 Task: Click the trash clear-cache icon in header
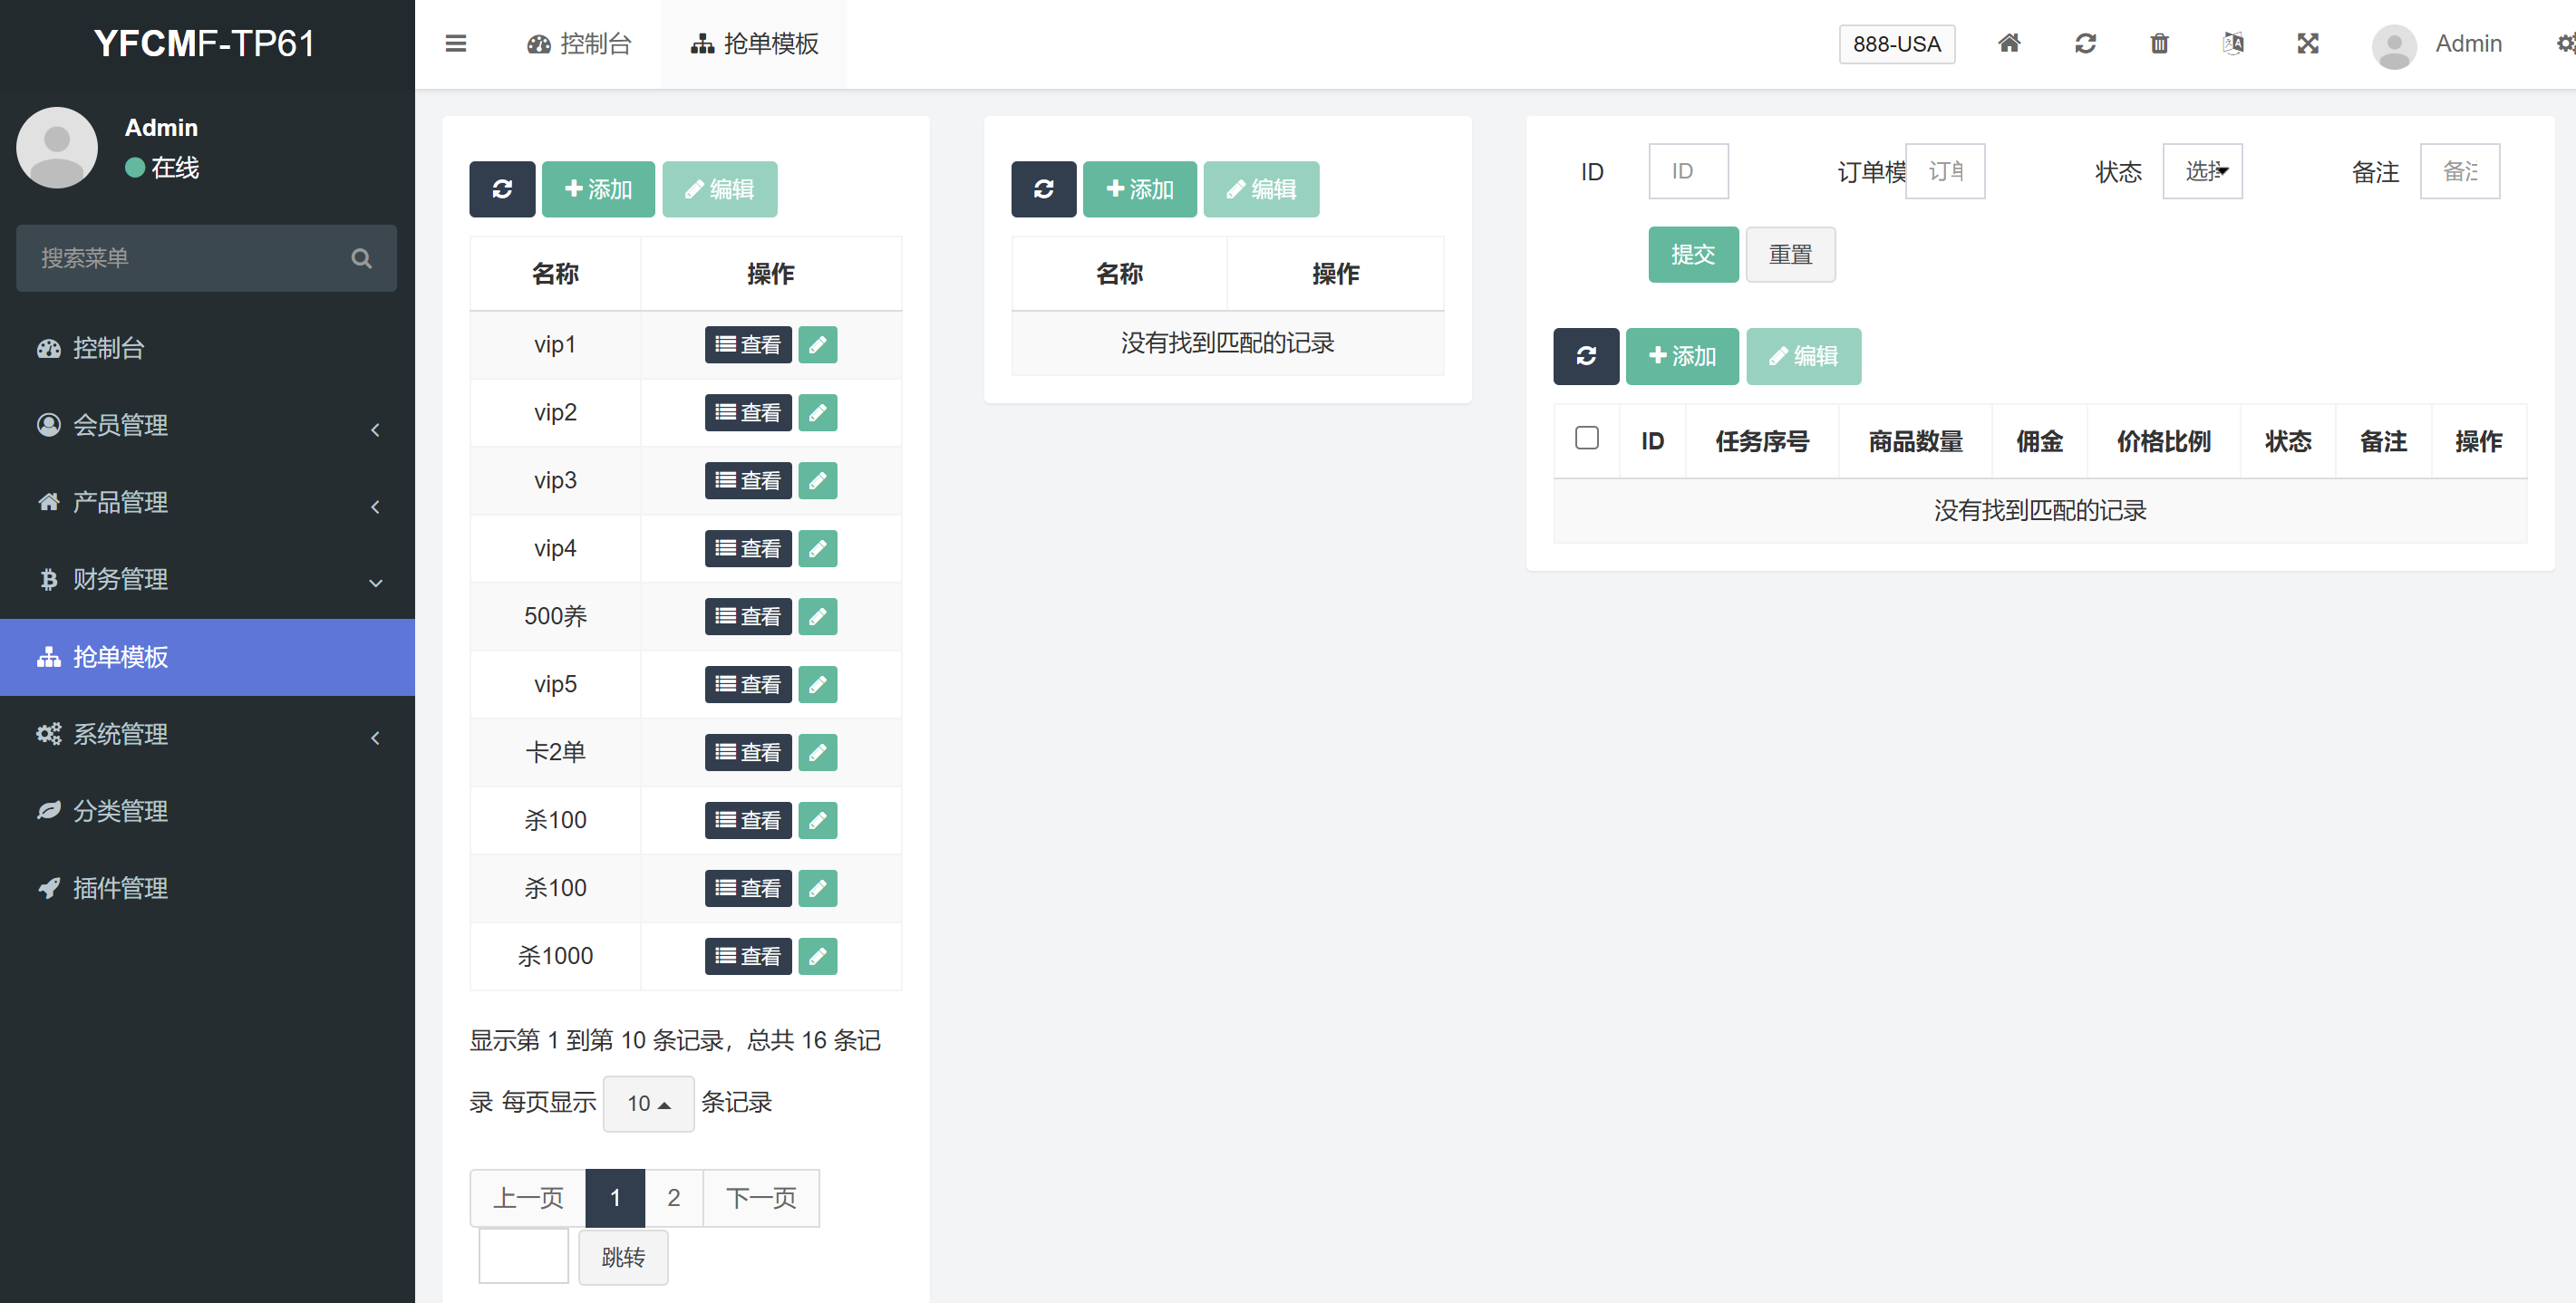coord(2159,43)
